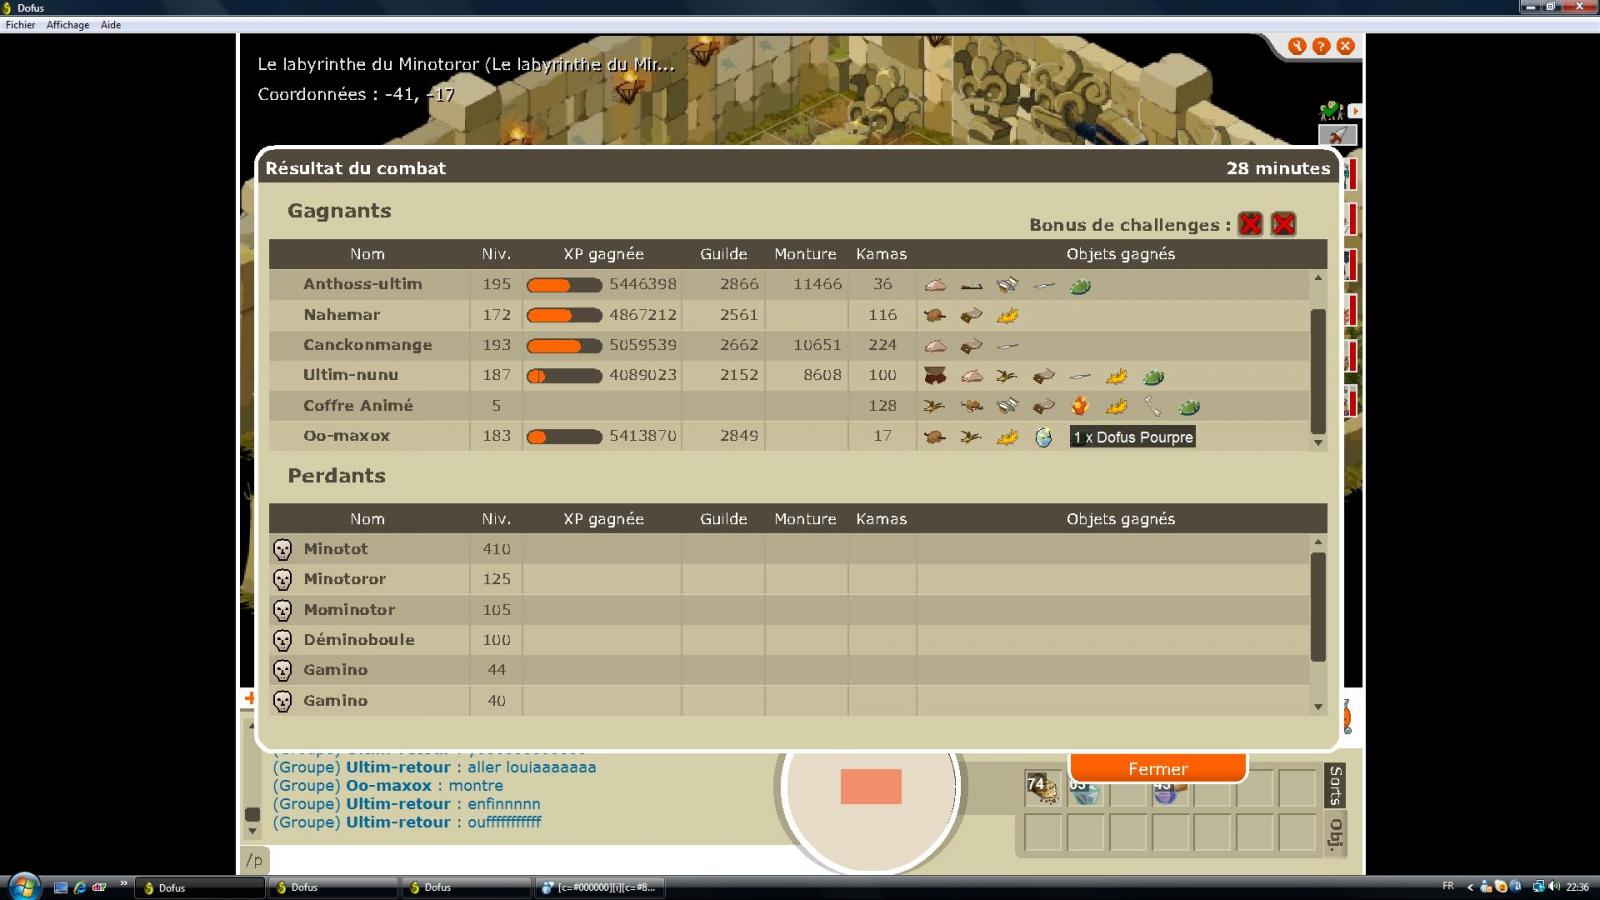Switch to the Obj. tab
The width and height of the screenshot is (1600, 900).
click(1335, 833)
